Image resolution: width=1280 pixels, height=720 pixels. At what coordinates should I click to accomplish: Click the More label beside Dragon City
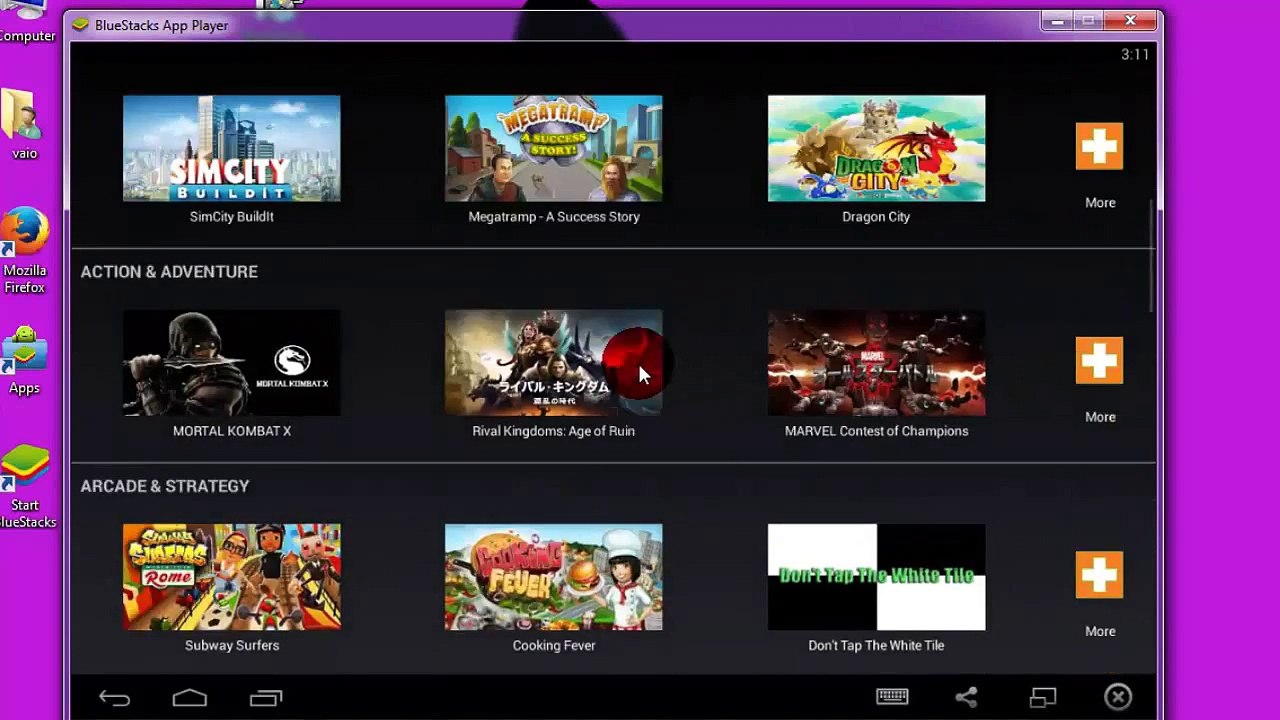pos(1100,203)
